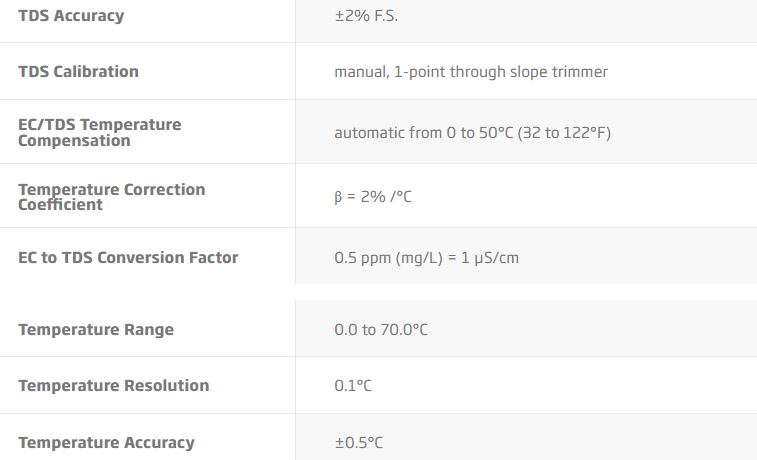Click the (32 to 122°F) Fahrenheit text
757x460 pixels.
point(564,133)
